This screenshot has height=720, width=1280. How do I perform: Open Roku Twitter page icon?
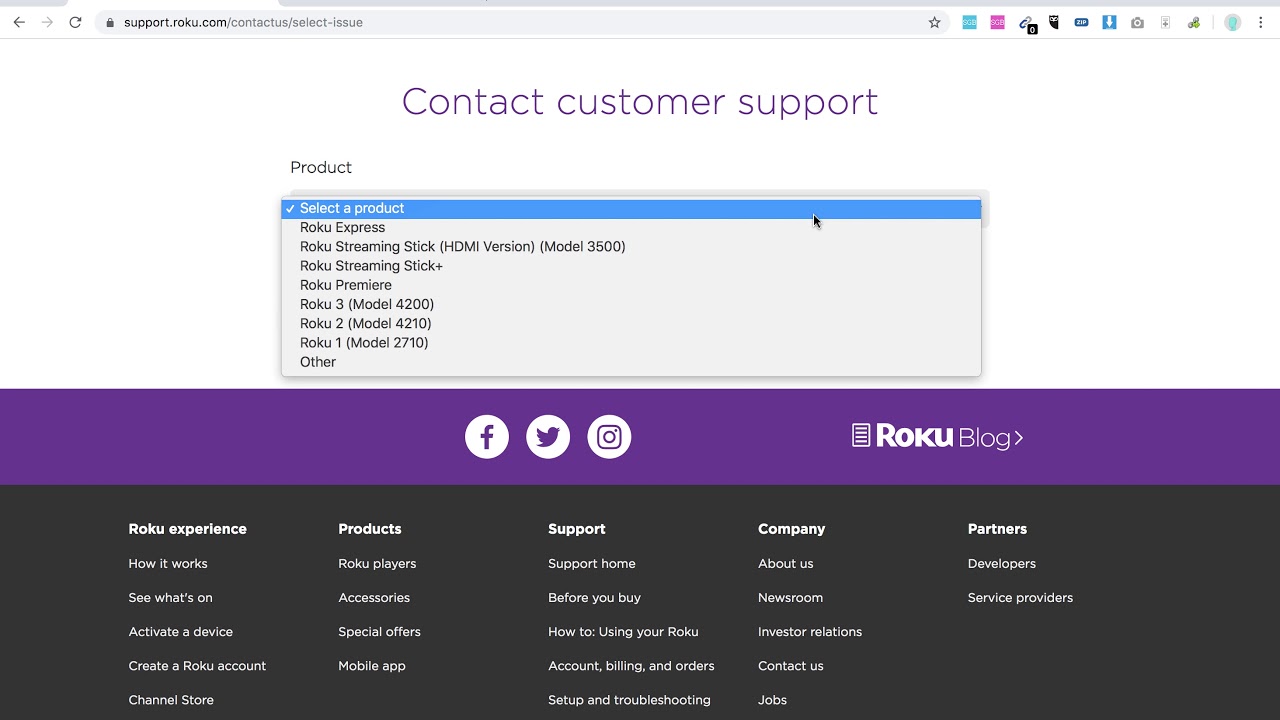548,437
